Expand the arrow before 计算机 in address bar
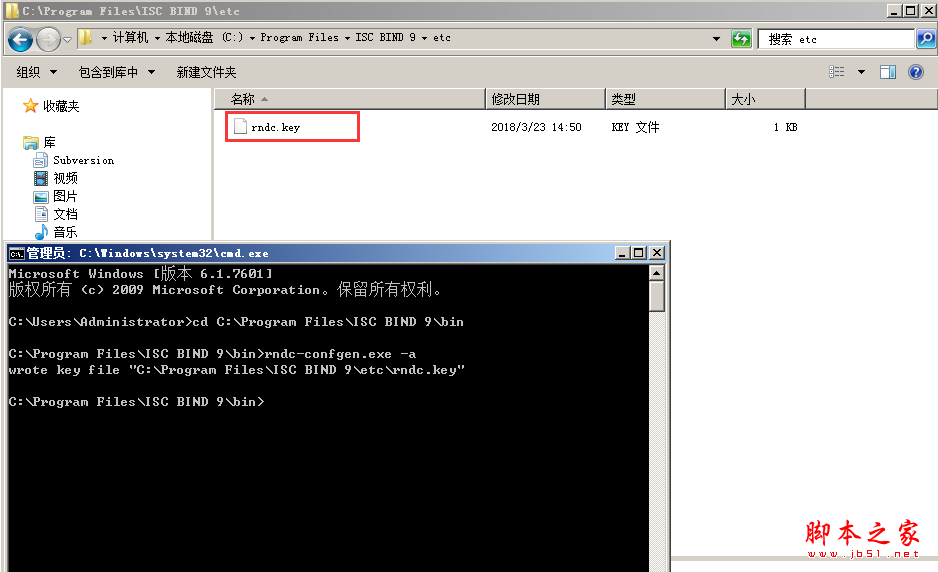Image resolution: width=938 pixels, height=572 pixels. [104, 38]
